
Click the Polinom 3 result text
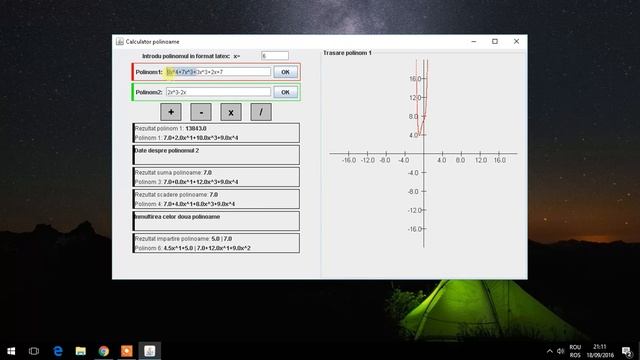tap(187, 182)
